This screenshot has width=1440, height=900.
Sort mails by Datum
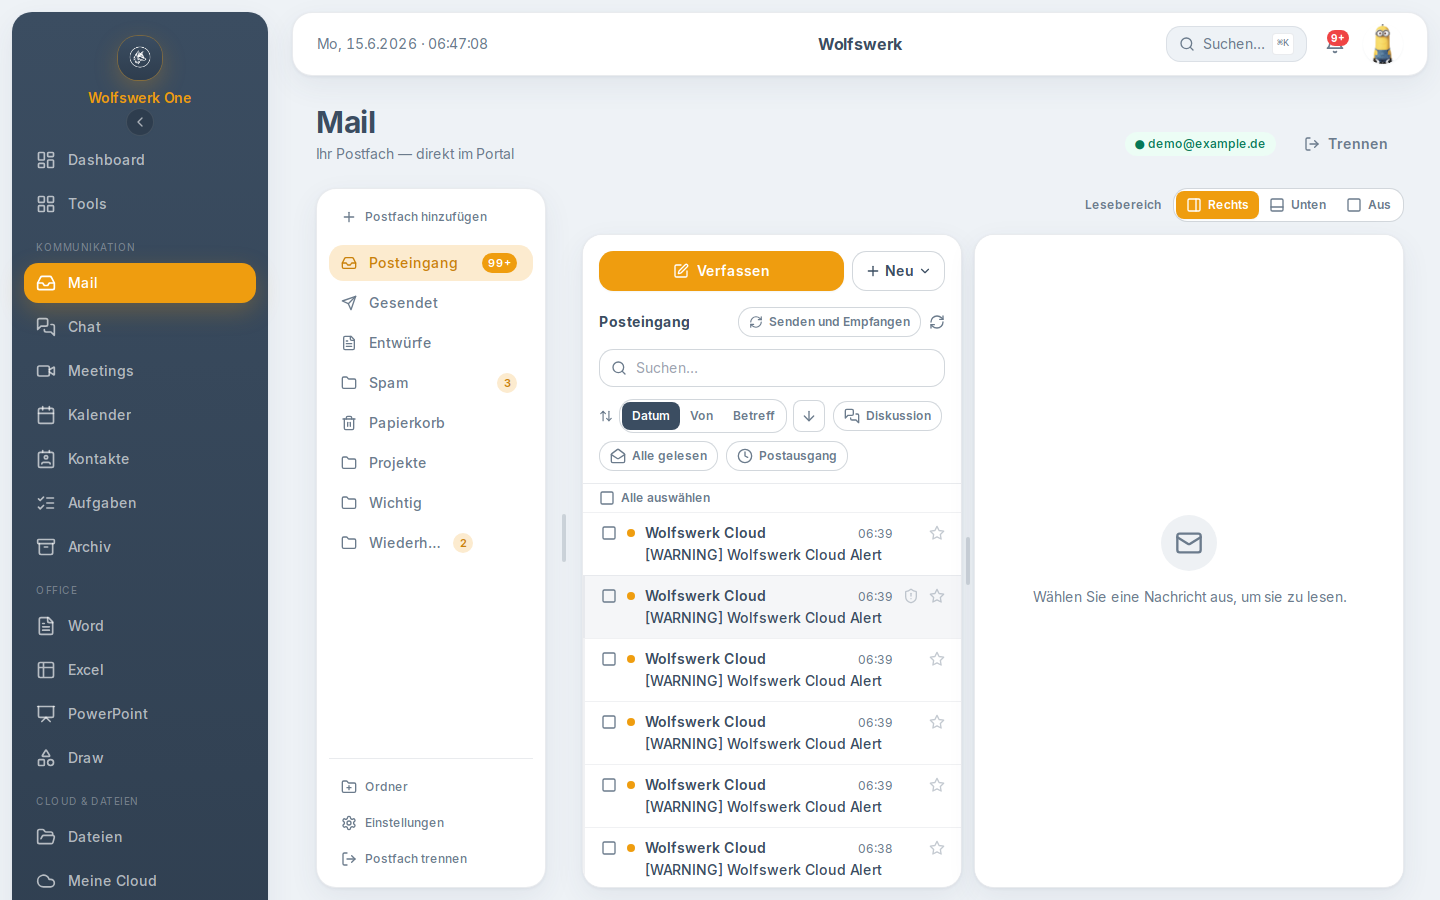coord(650,416)
